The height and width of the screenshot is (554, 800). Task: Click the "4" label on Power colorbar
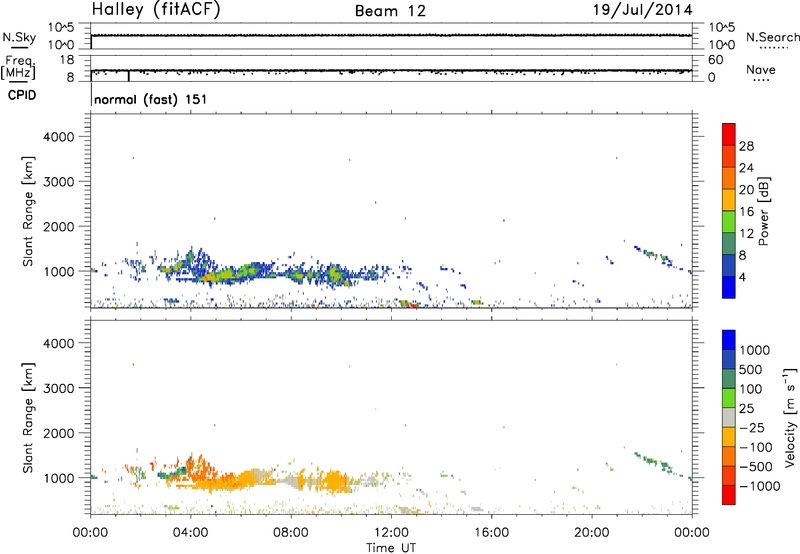coord(742,277)
